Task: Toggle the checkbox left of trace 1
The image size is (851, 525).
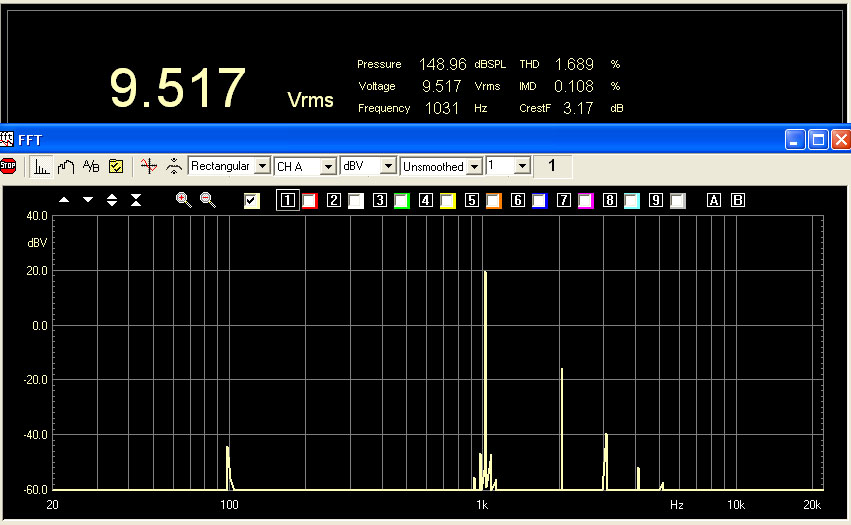Action: pos(252,201)
